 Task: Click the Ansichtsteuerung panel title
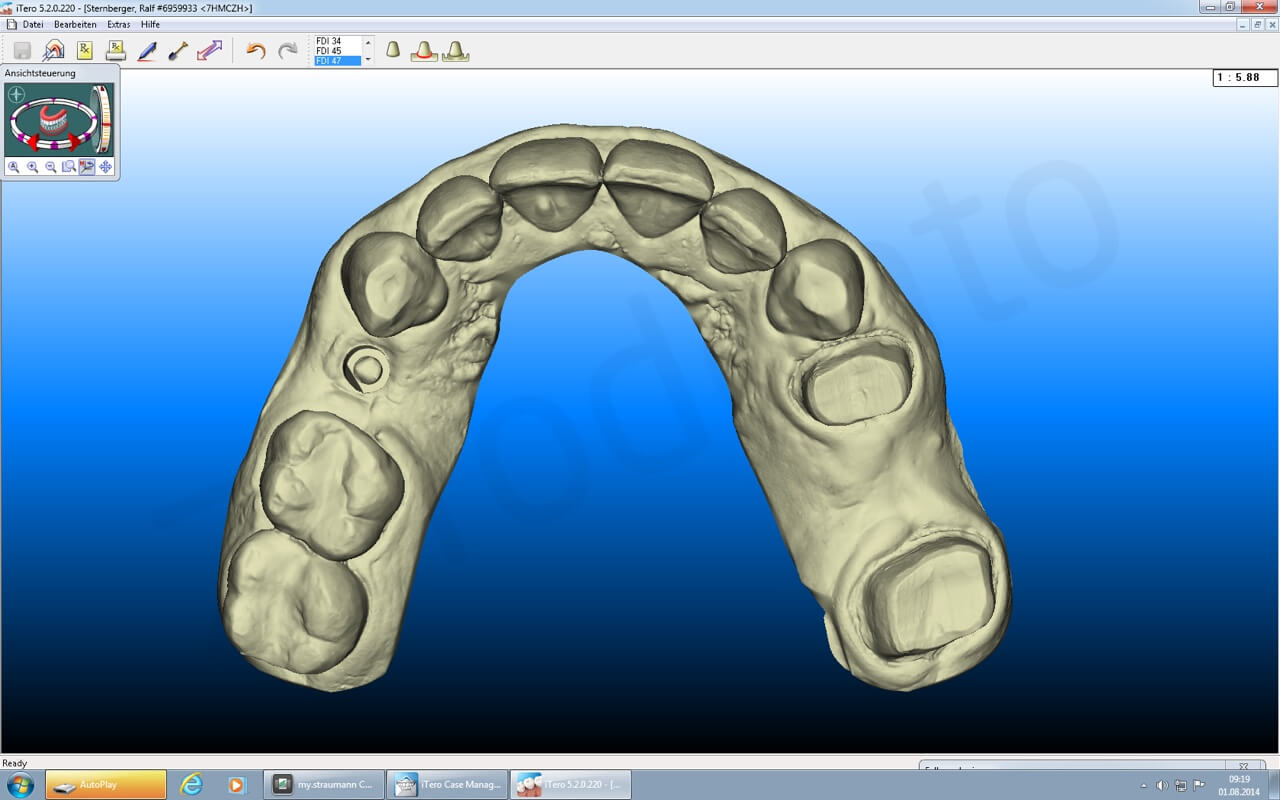[x=40, y=73]
